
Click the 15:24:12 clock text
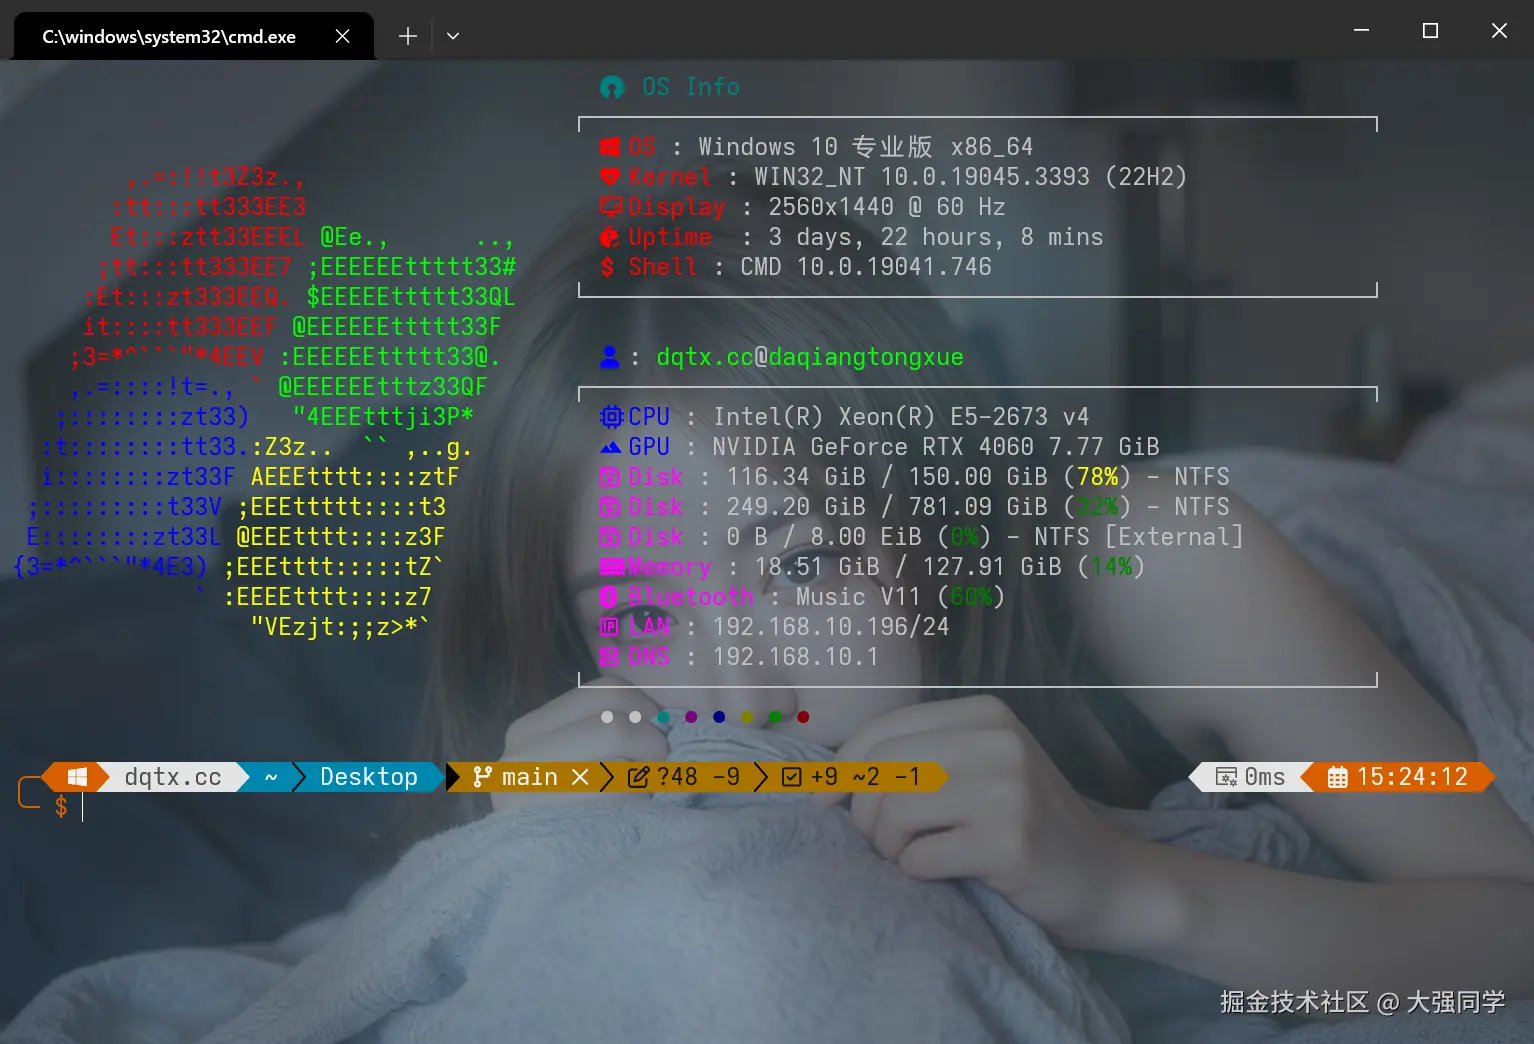coord(1412,777)
